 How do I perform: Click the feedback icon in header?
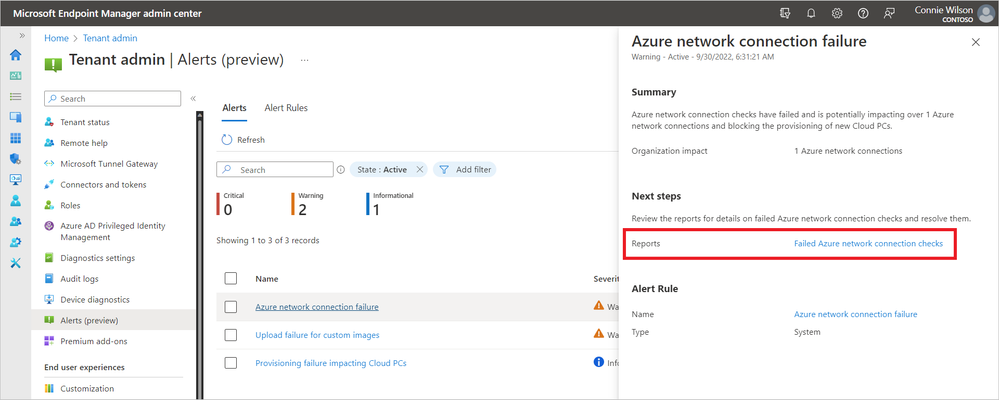pos(888,13)
